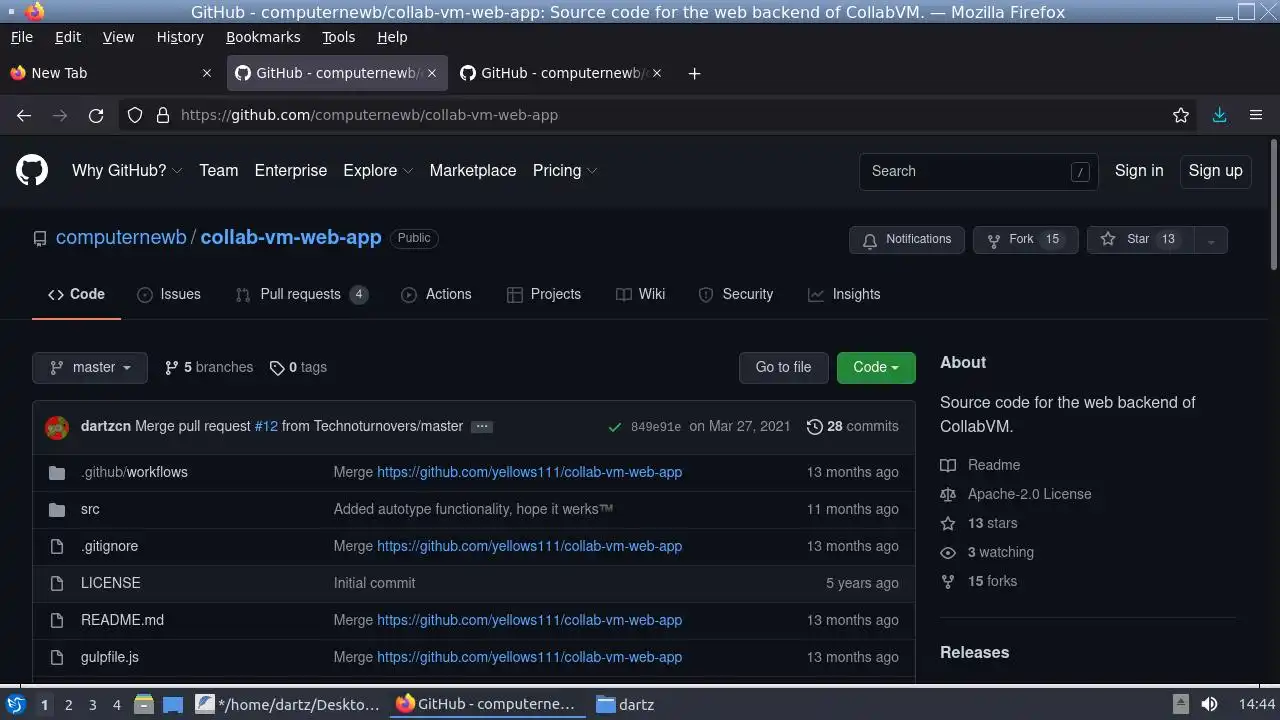The width and height of the screenshot is (1280, 720).
Task: Close the New Tab tab
Action: tap(207, 73)
